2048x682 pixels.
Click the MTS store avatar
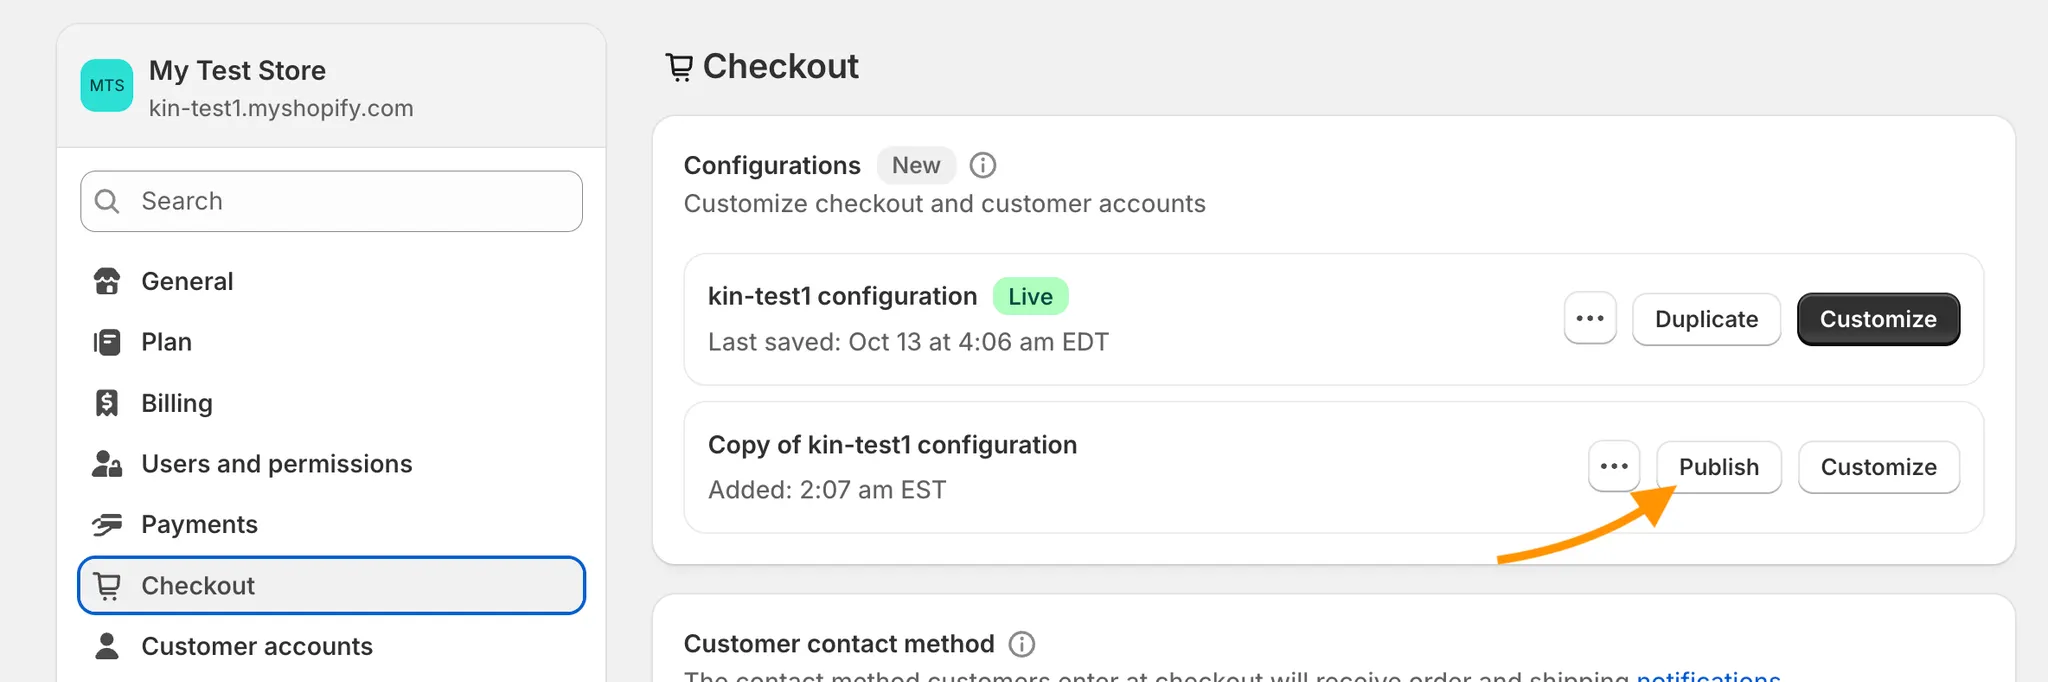[x=107, y=86]
